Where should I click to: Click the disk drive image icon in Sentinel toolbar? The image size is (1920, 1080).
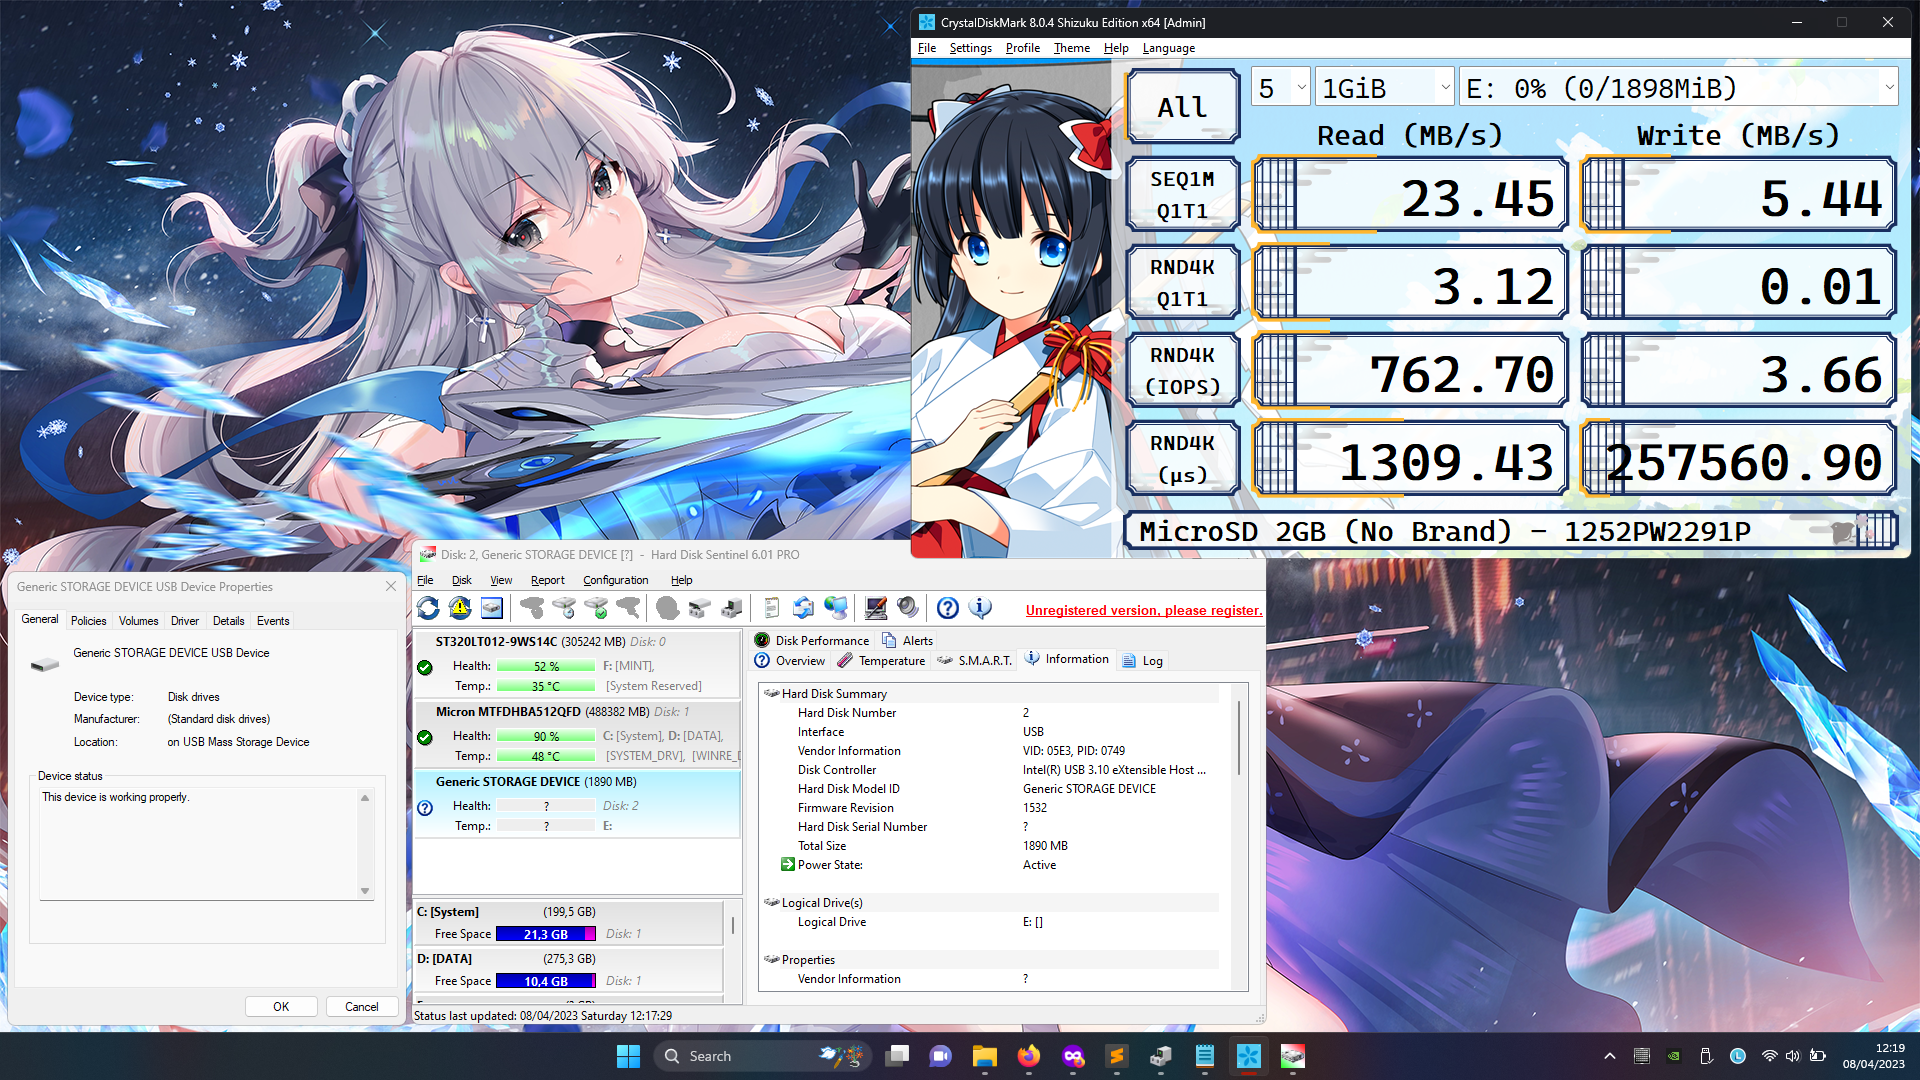click(492, 608)
